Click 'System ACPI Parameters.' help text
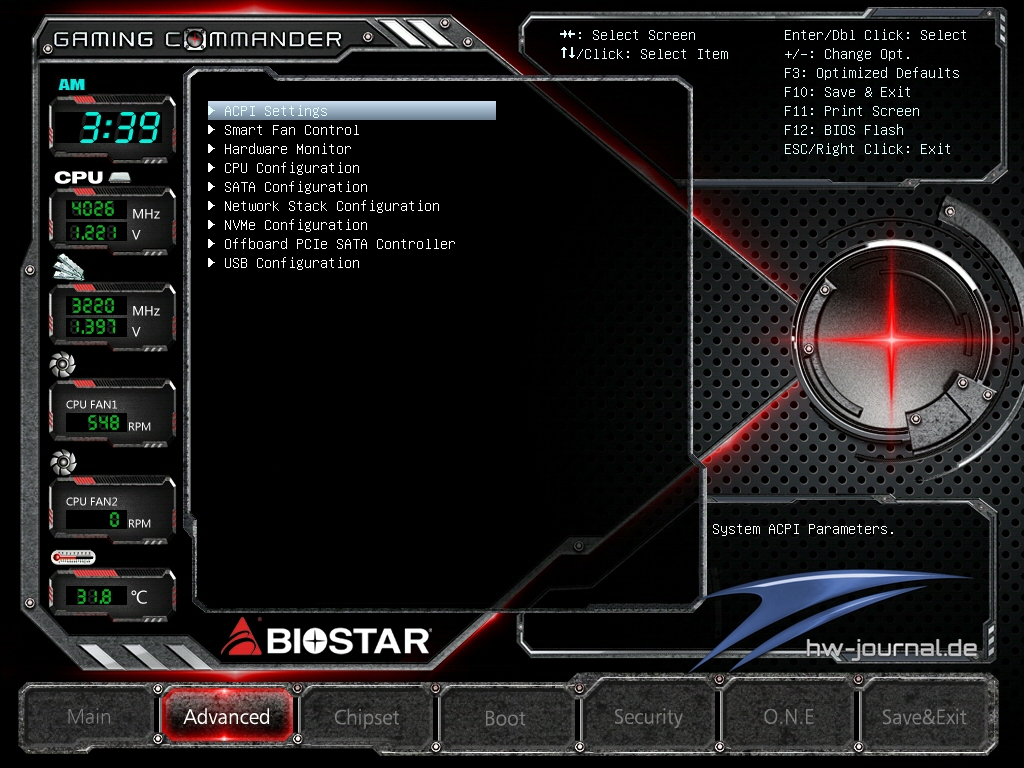 click(x=803, y=529)
